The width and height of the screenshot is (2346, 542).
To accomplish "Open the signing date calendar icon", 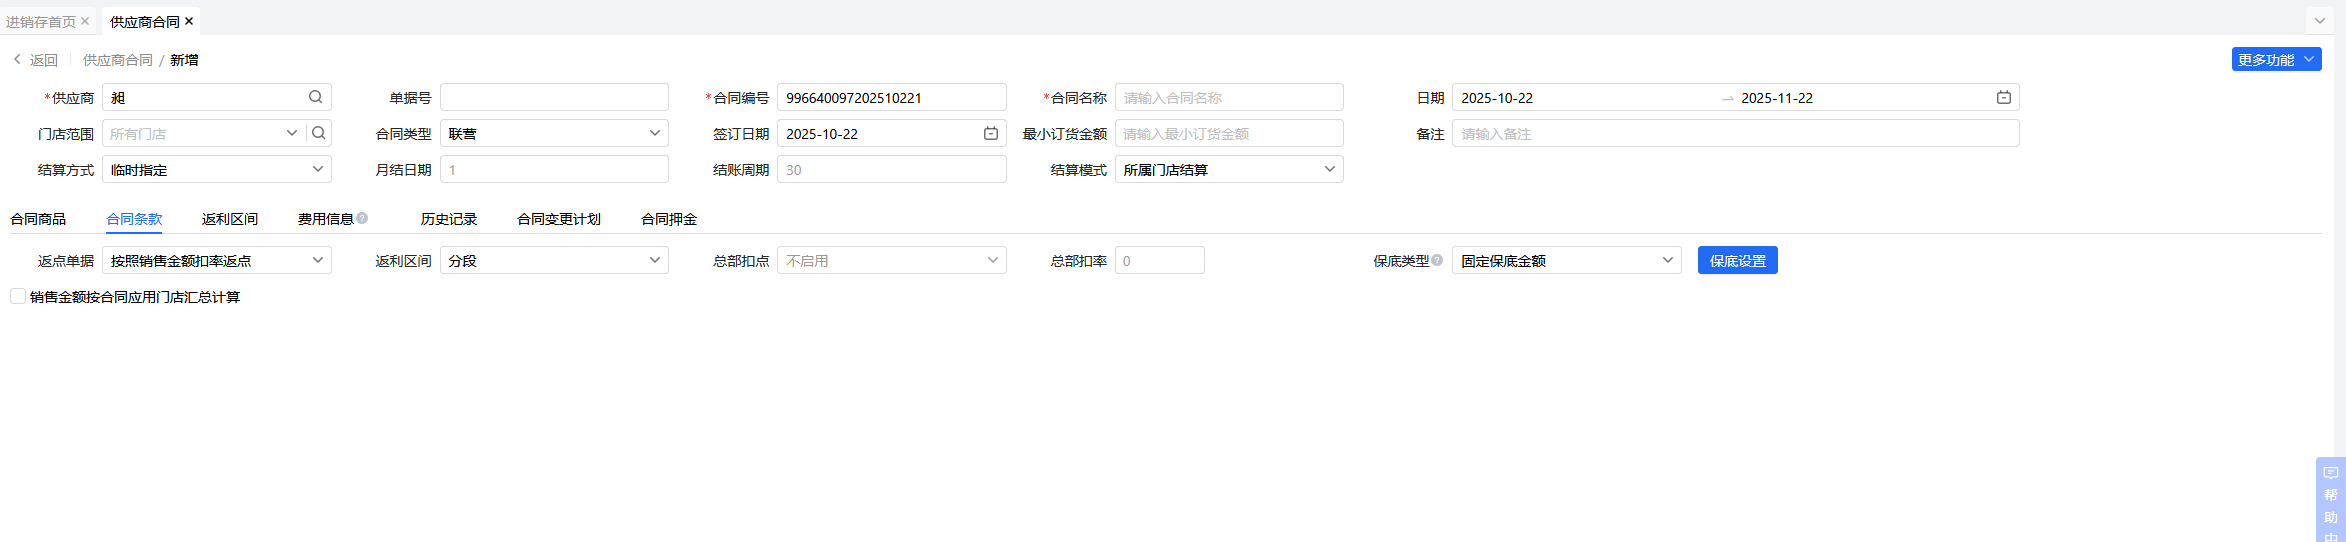I will click(991, 133).
